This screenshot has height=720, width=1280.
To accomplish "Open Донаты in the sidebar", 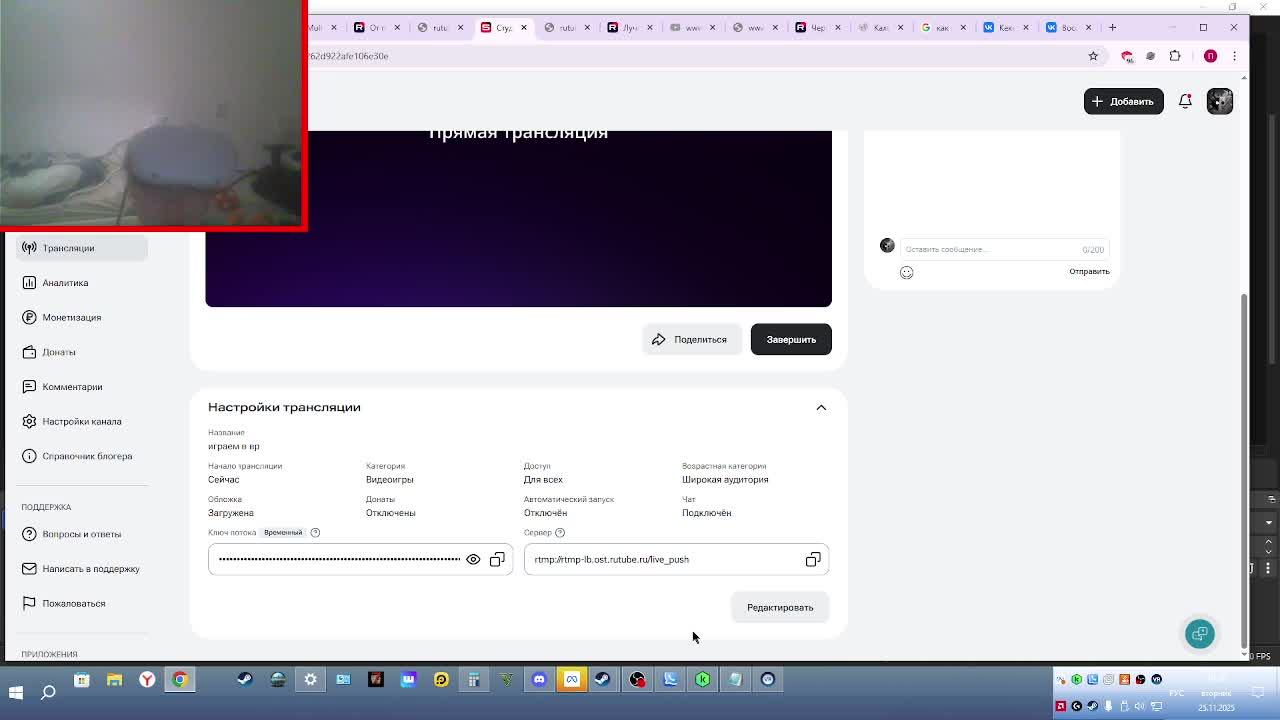I will (x=82, y=352).
